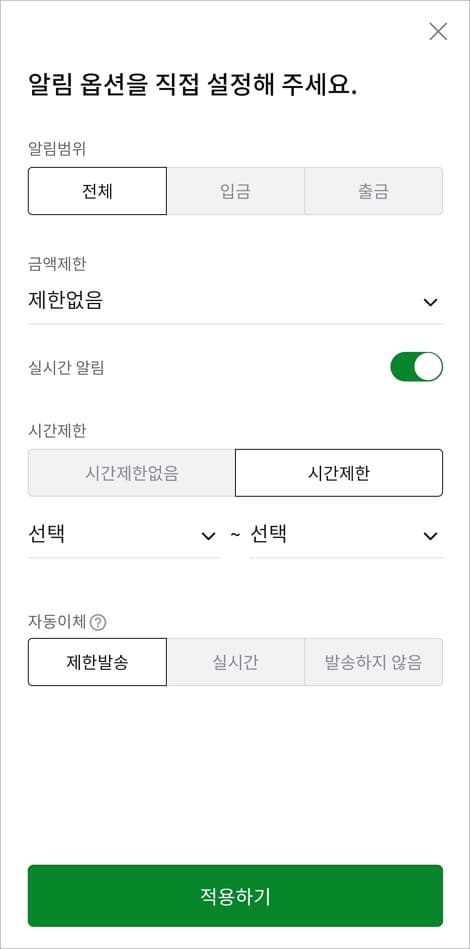
Task: Open the 자동이체 help question-mark icon
Action: (x=97, y=622)
